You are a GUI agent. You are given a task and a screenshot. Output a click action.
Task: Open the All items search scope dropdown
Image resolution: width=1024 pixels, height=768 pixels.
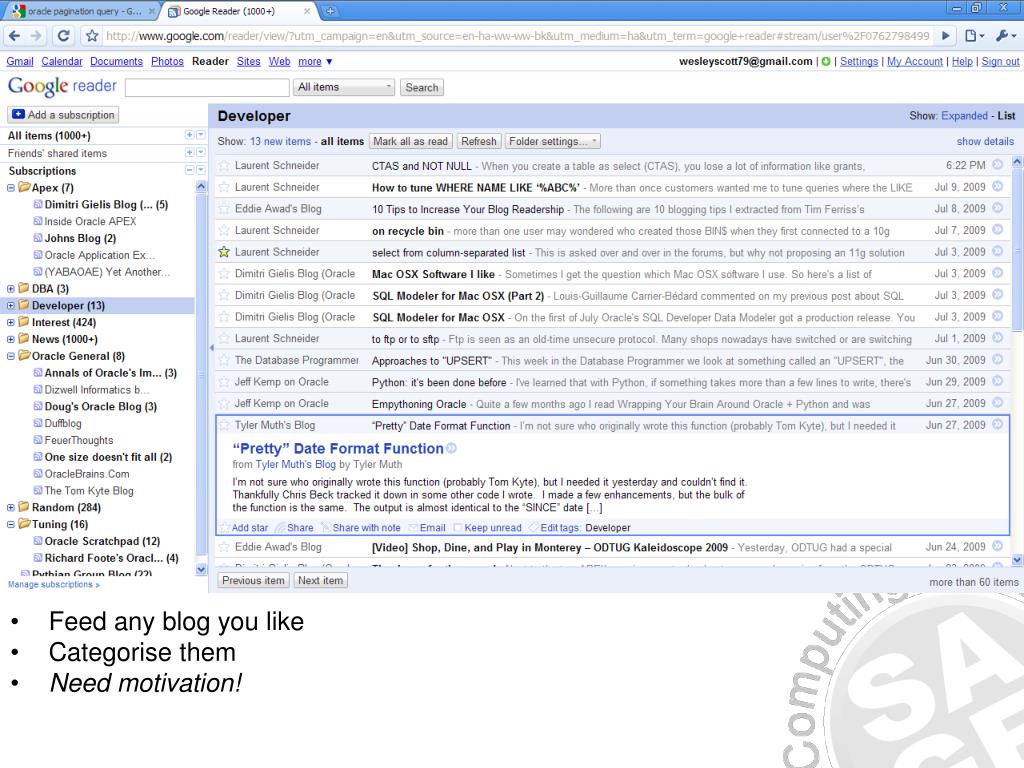pos(344,87)
